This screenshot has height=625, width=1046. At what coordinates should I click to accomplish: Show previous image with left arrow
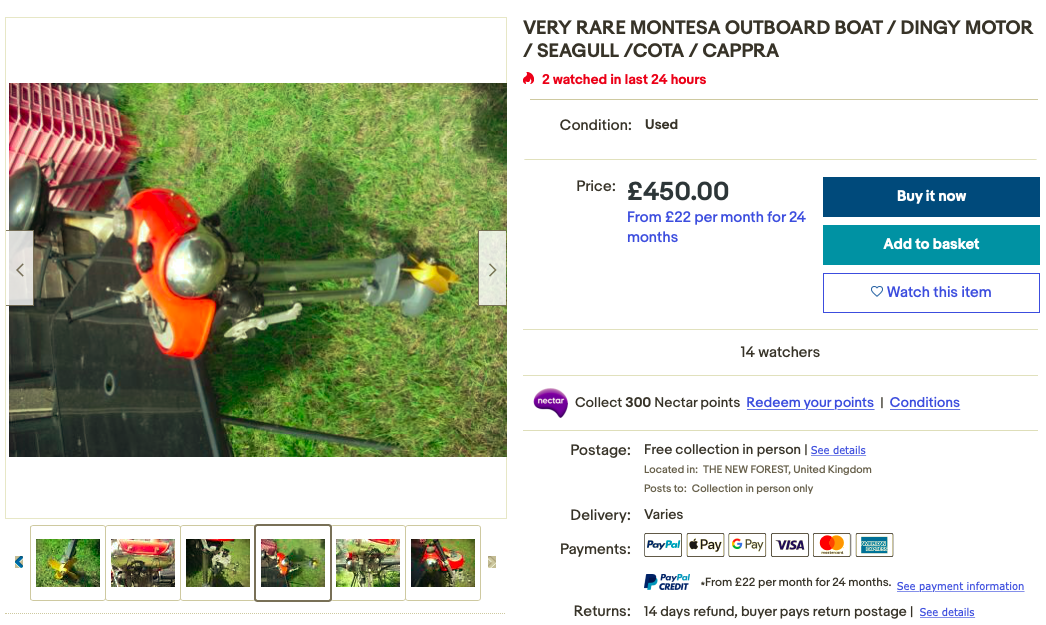pyautogui.click(x=20, y=269)
